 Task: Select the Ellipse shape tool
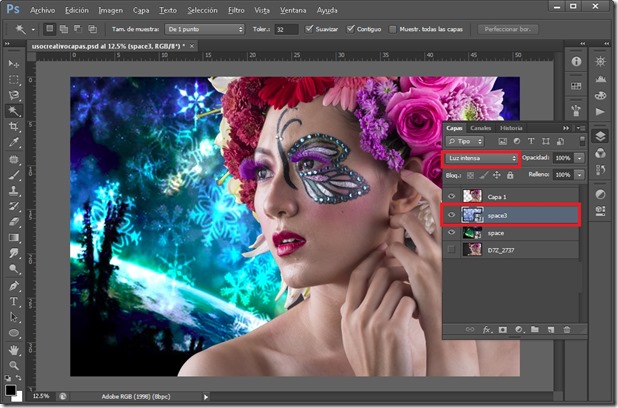[14, 333]
